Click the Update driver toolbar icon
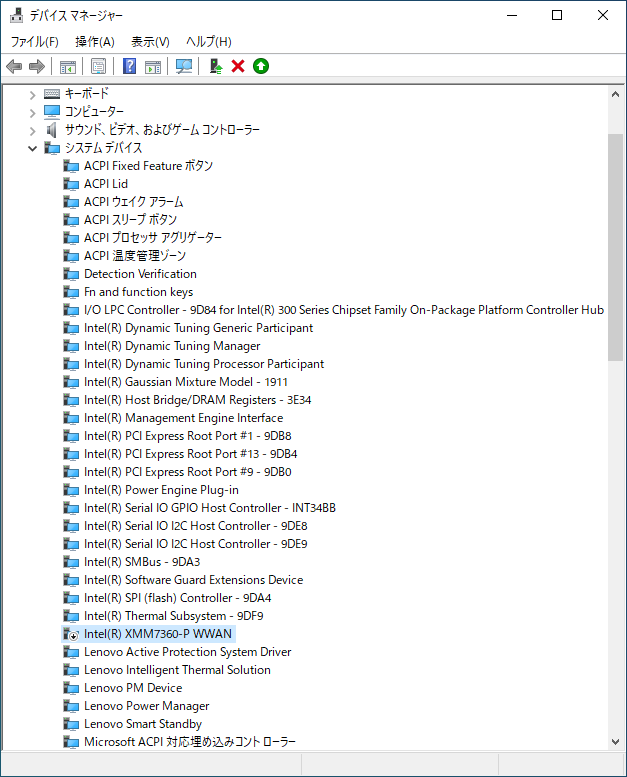The width and height of the screenshot is (627, 777). (216, 66)
